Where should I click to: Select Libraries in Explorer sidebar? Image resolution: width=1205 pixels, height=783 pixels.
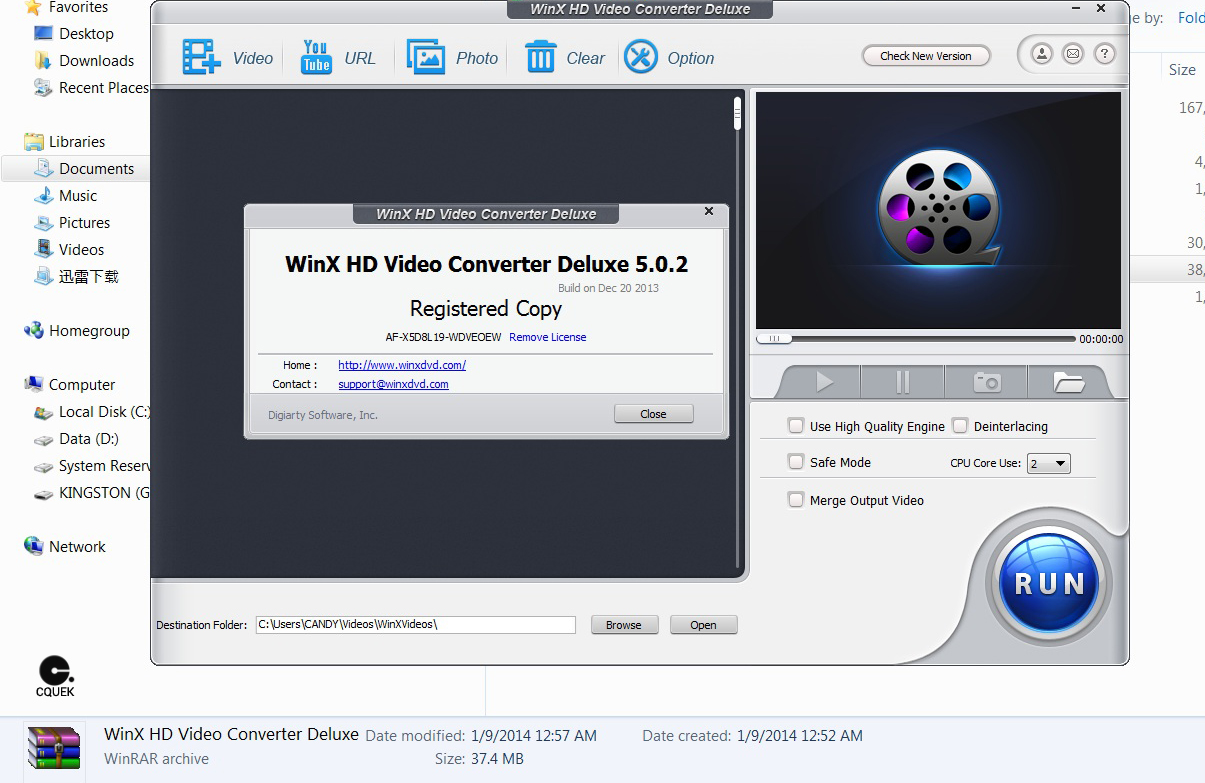coord(65,141)
